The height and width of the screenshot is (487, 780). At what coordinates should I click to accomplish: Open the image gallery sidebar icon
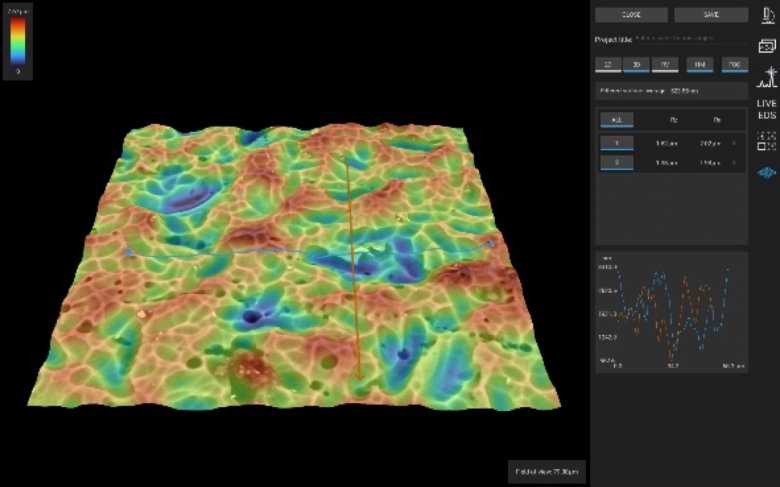tap(766, 46)
